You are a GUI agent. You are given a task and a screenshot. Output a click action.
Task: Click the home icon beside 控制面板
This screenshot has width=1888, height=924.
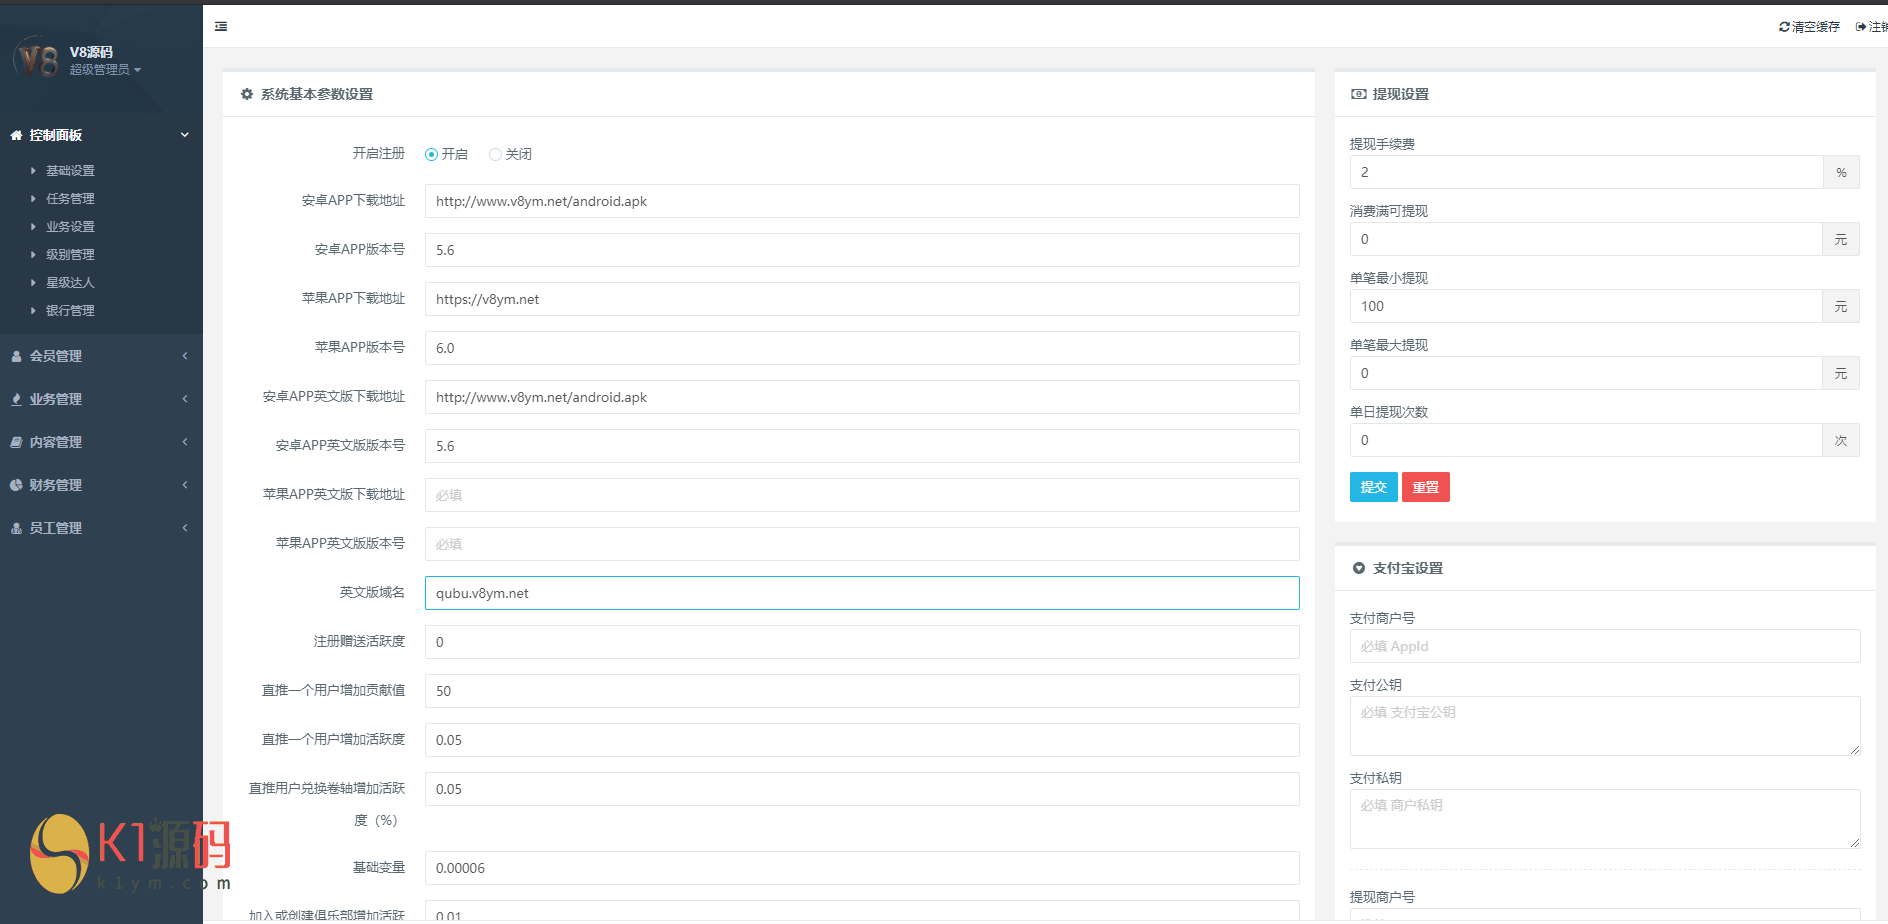(x=16, y=135)
